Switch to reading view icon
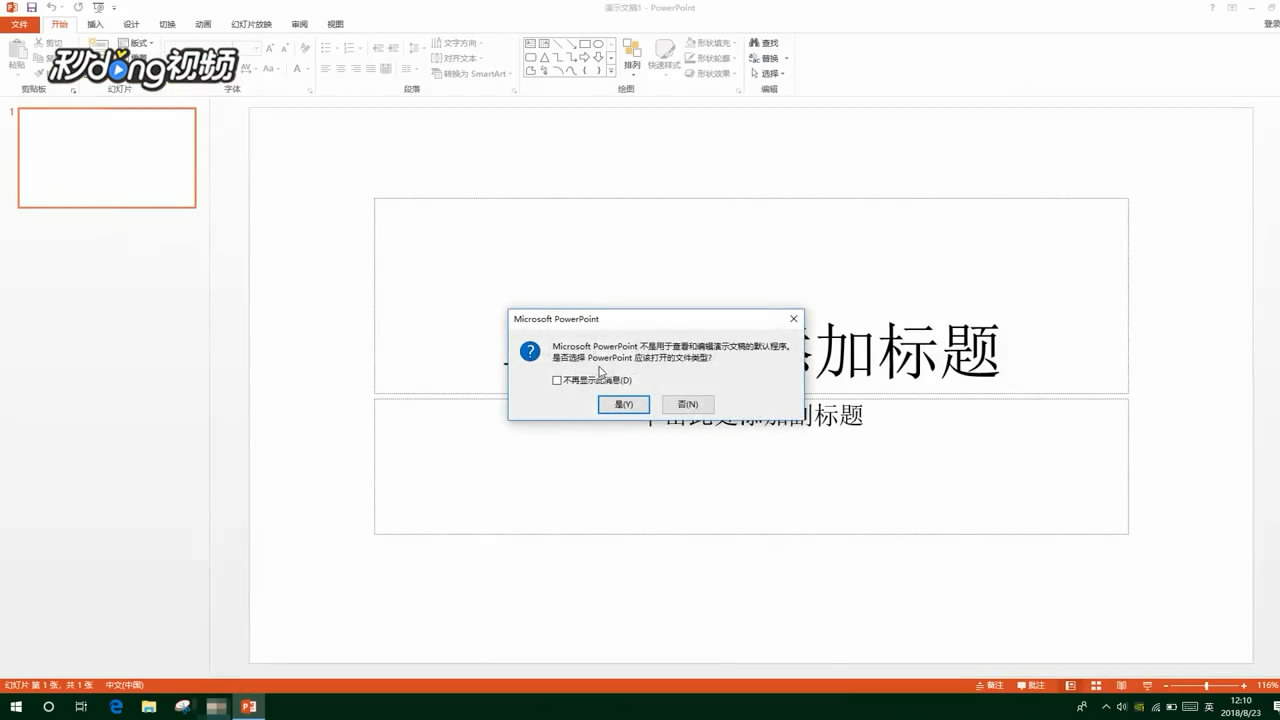Viewport: 1280px width, 720px height. click(x=1121, y=686)
